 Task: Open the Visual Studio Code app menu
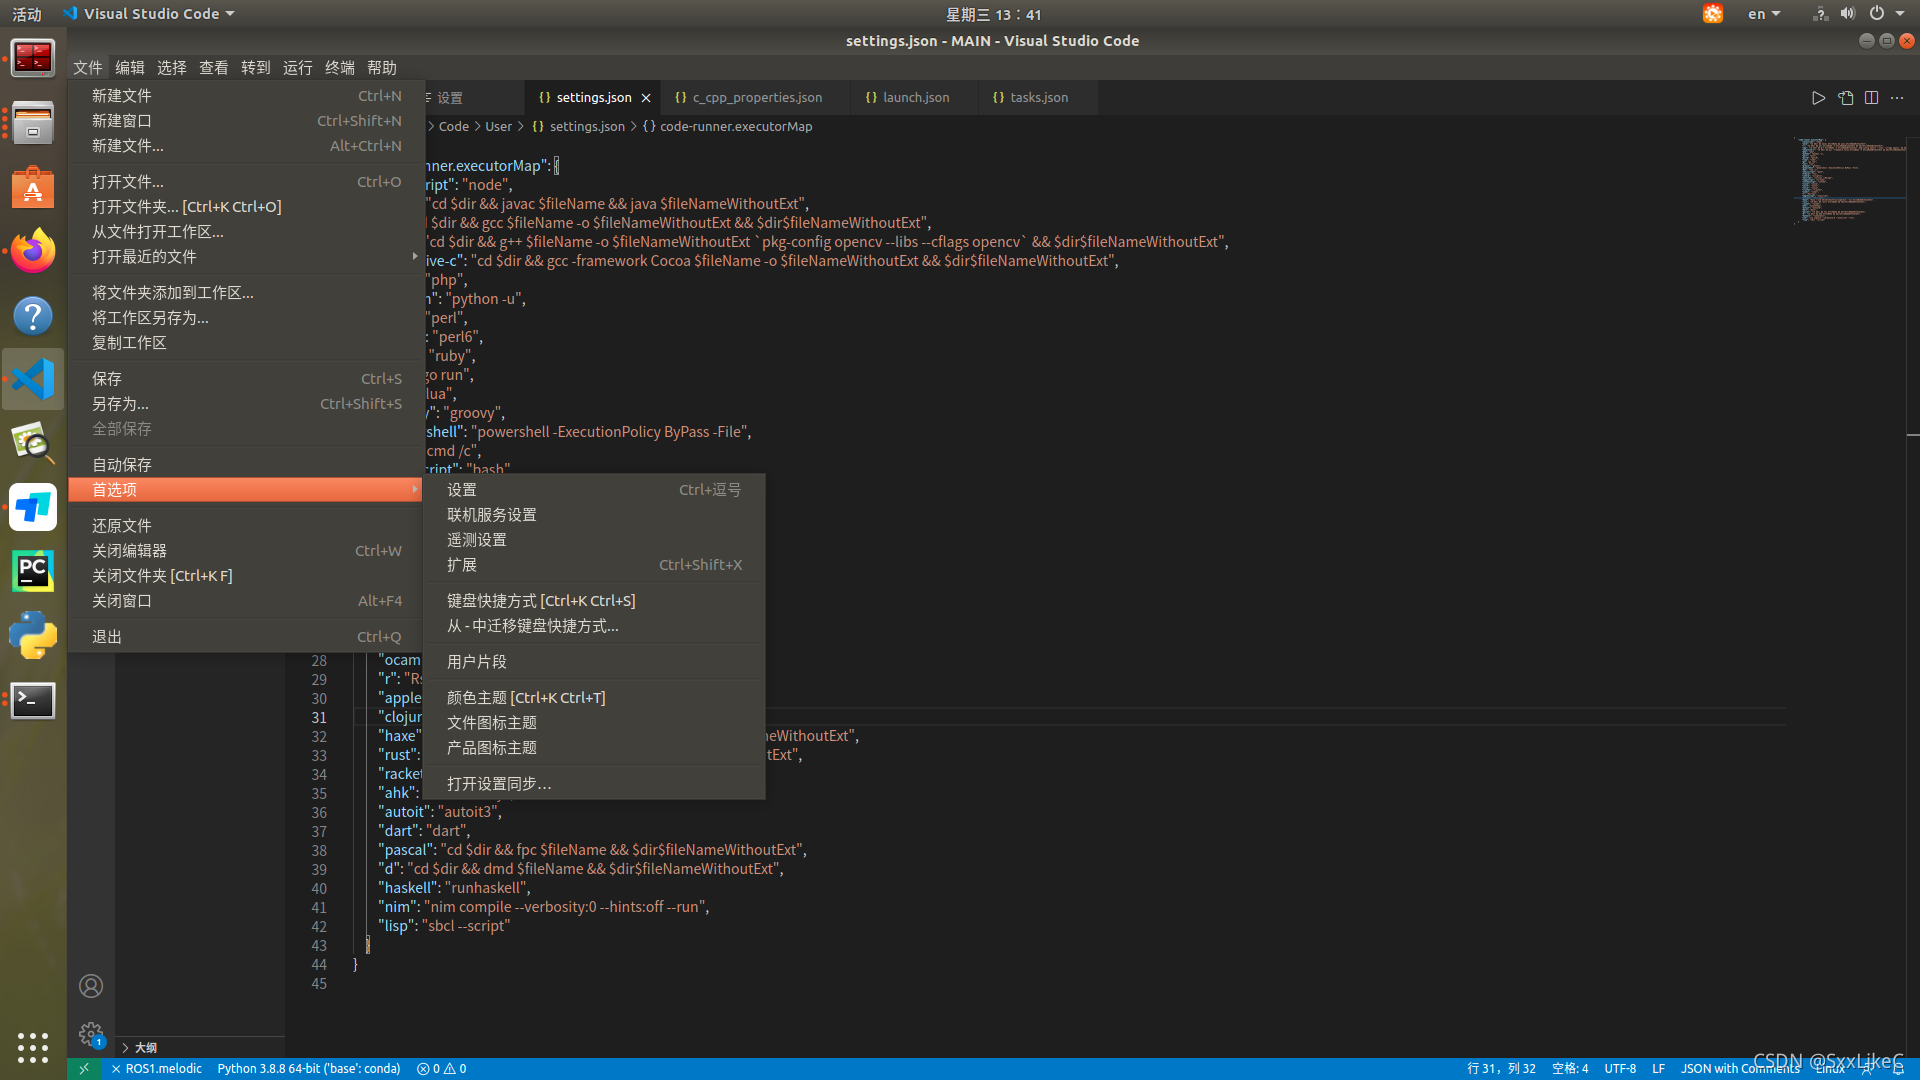click(x=149, y=14)
